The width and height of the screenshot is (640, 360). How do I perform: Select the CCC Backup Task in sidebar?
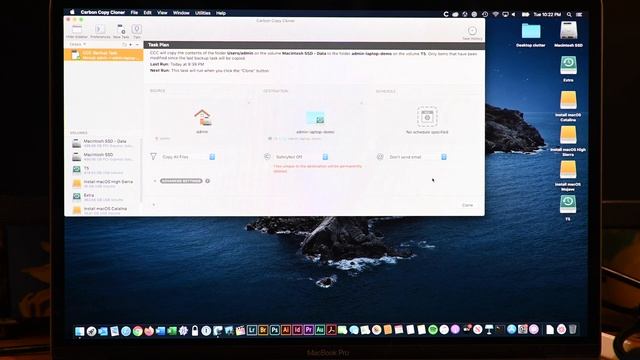(x=104, y=55)
